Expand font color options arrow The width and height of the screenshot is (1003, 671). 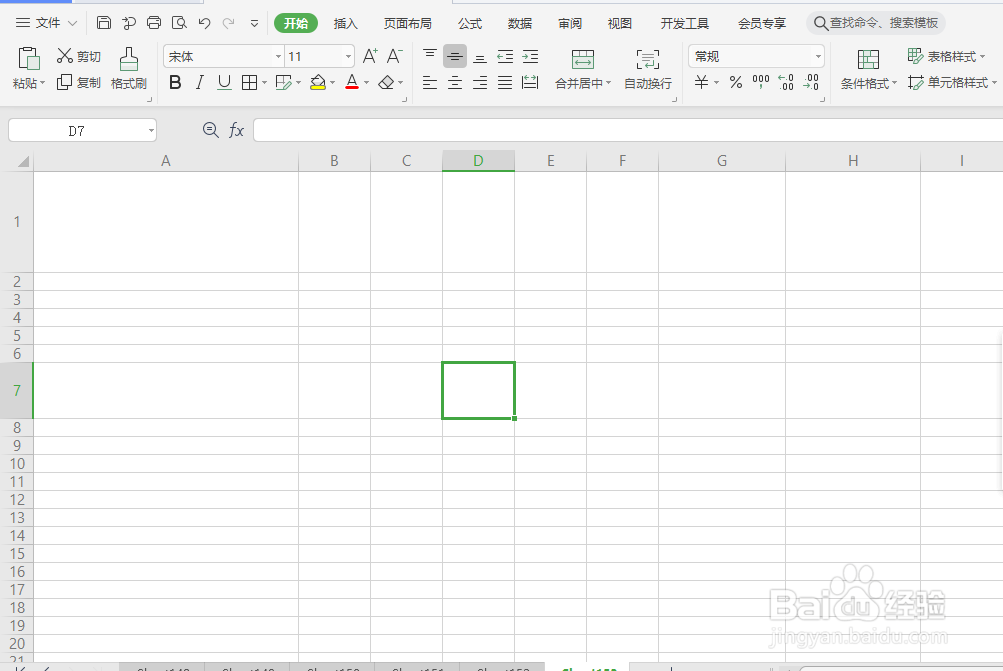367,83
